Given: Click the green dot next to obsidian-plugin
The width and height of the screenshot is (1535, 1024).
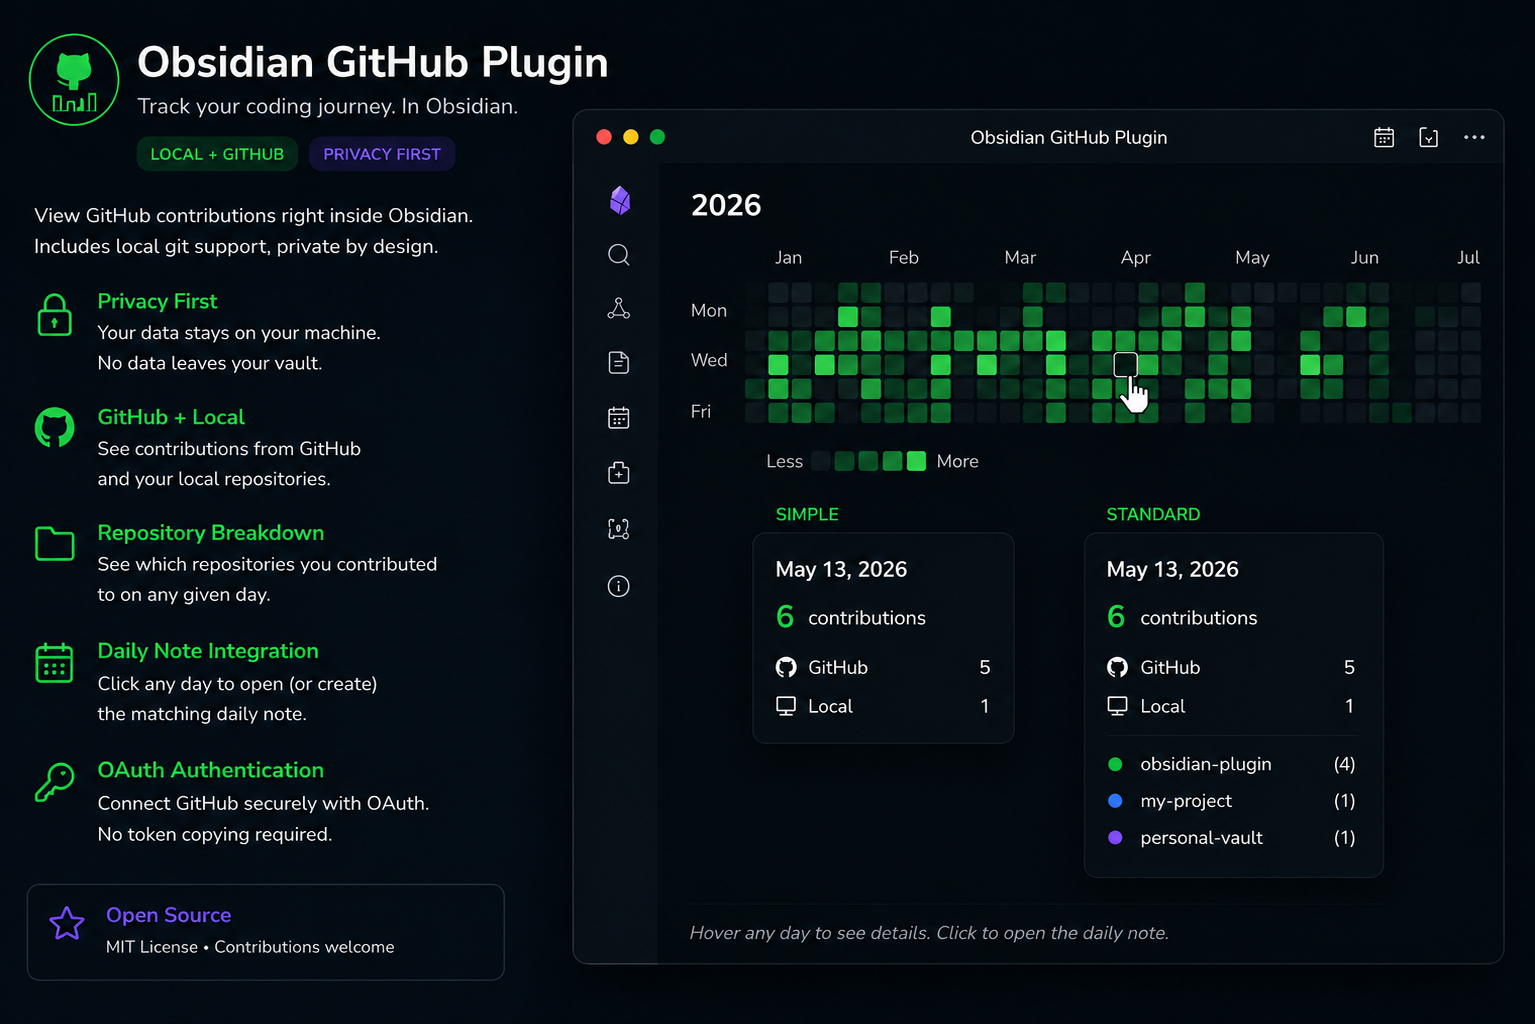Looking at the screenshot, I should coord(1115,764).
